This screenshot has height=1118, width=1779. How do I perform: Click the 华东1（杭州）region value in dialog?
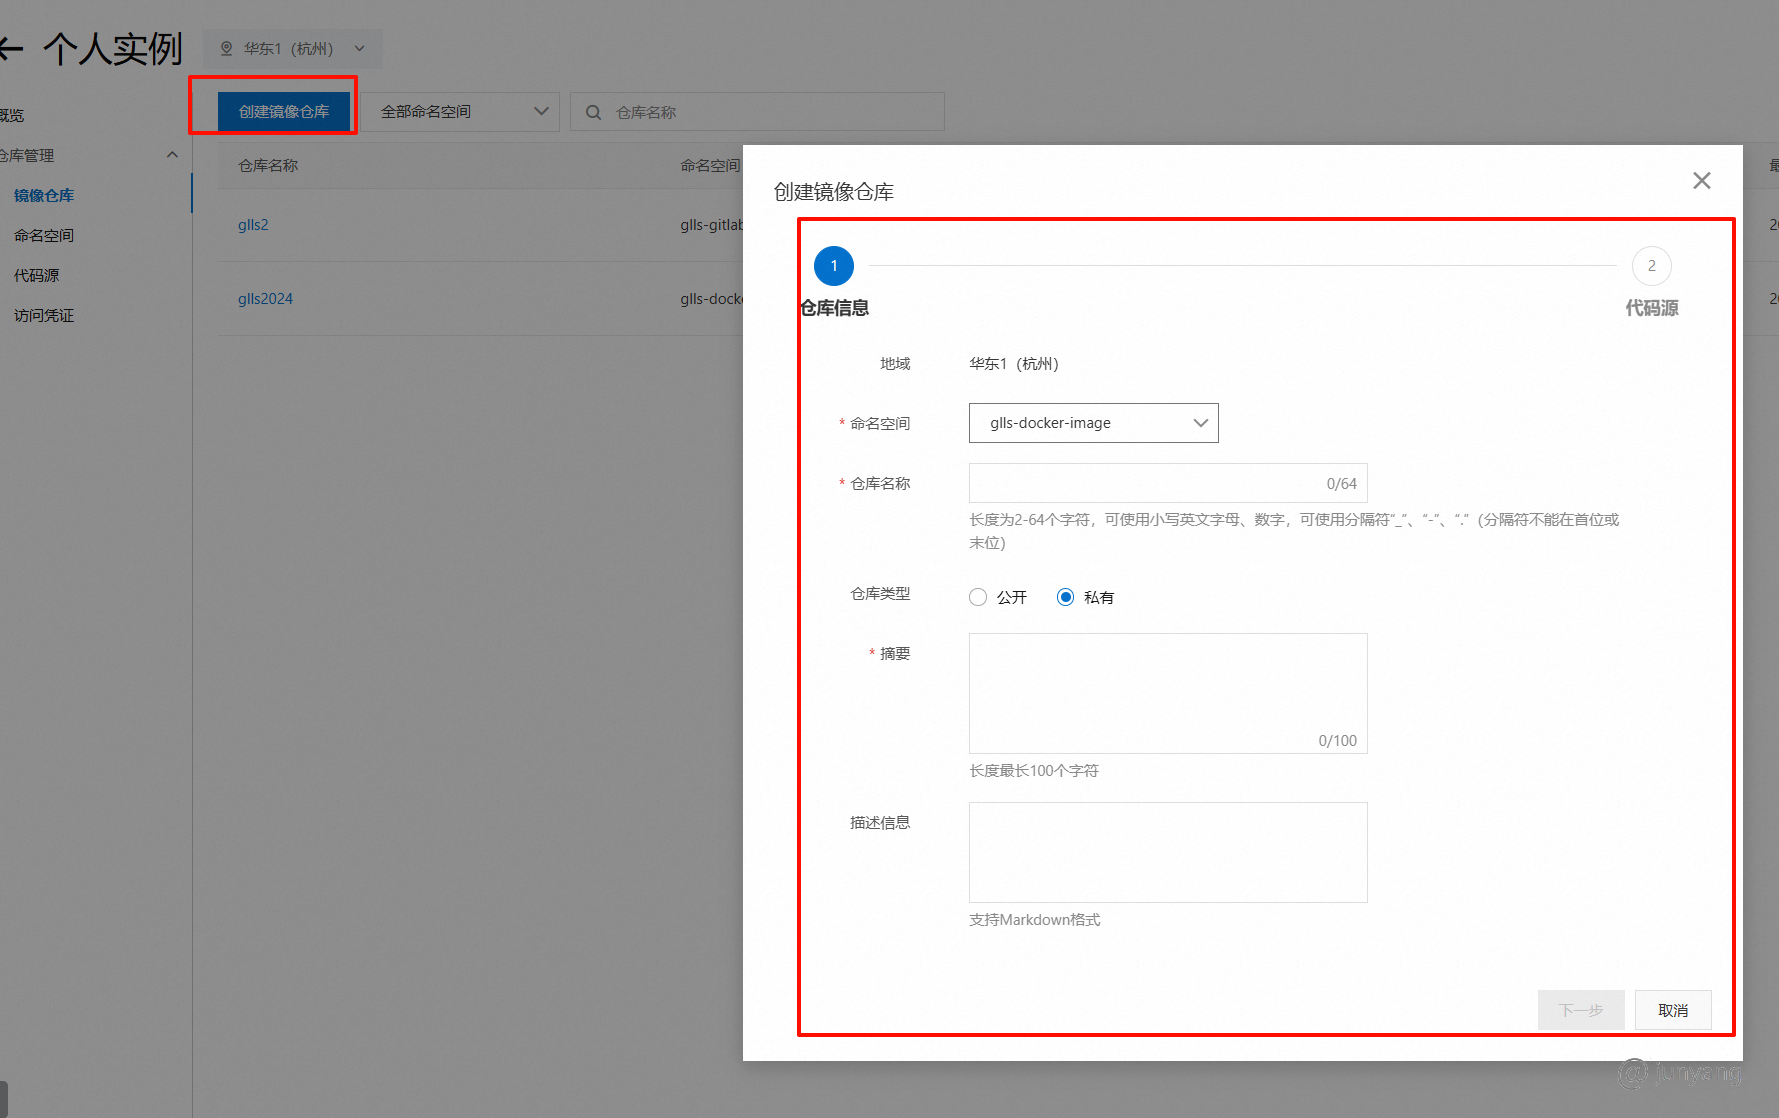[1013, 363]
